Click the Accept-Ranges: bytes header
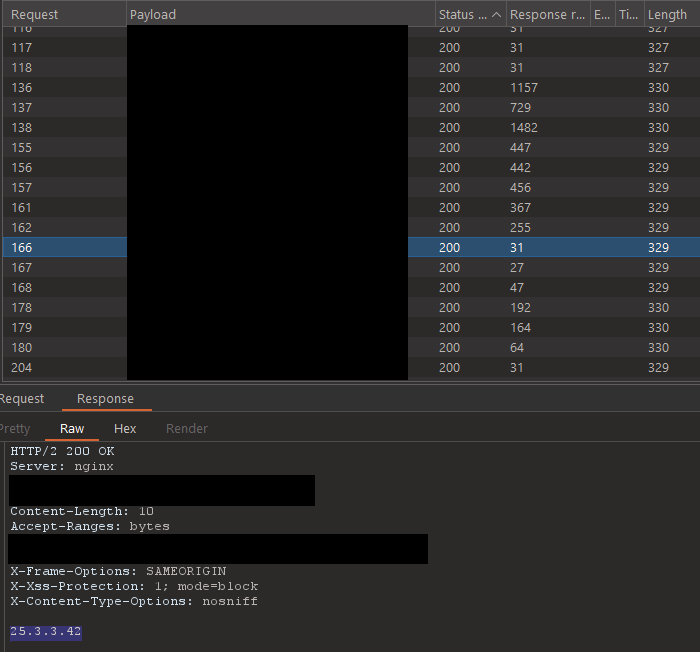This screenshot has width=700, height=652. (x=90, y=526)
